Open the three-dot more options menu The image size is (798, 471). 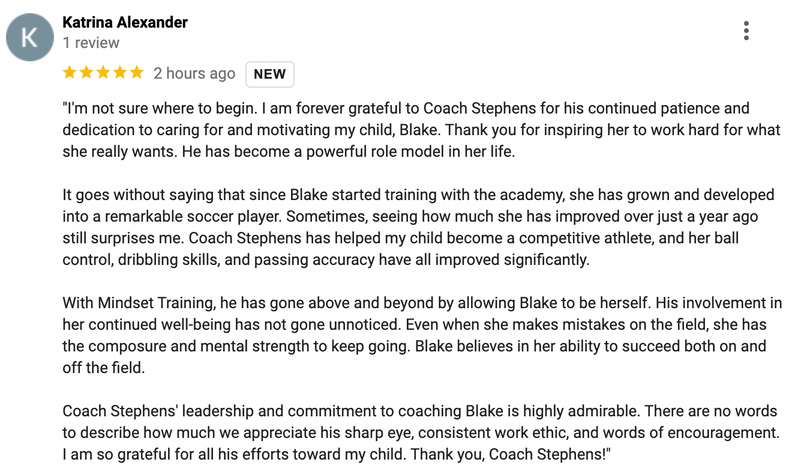coord(746,31)
